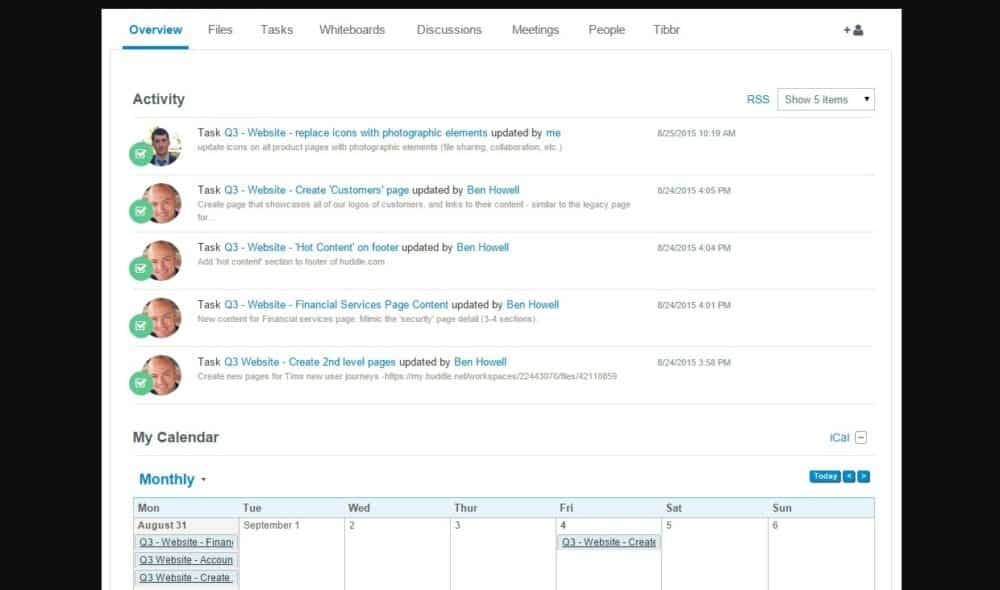Click the task icon on the 'Create 2nd level pages' activity
The height and width of the screenshot is (590, 1000).
141,383
